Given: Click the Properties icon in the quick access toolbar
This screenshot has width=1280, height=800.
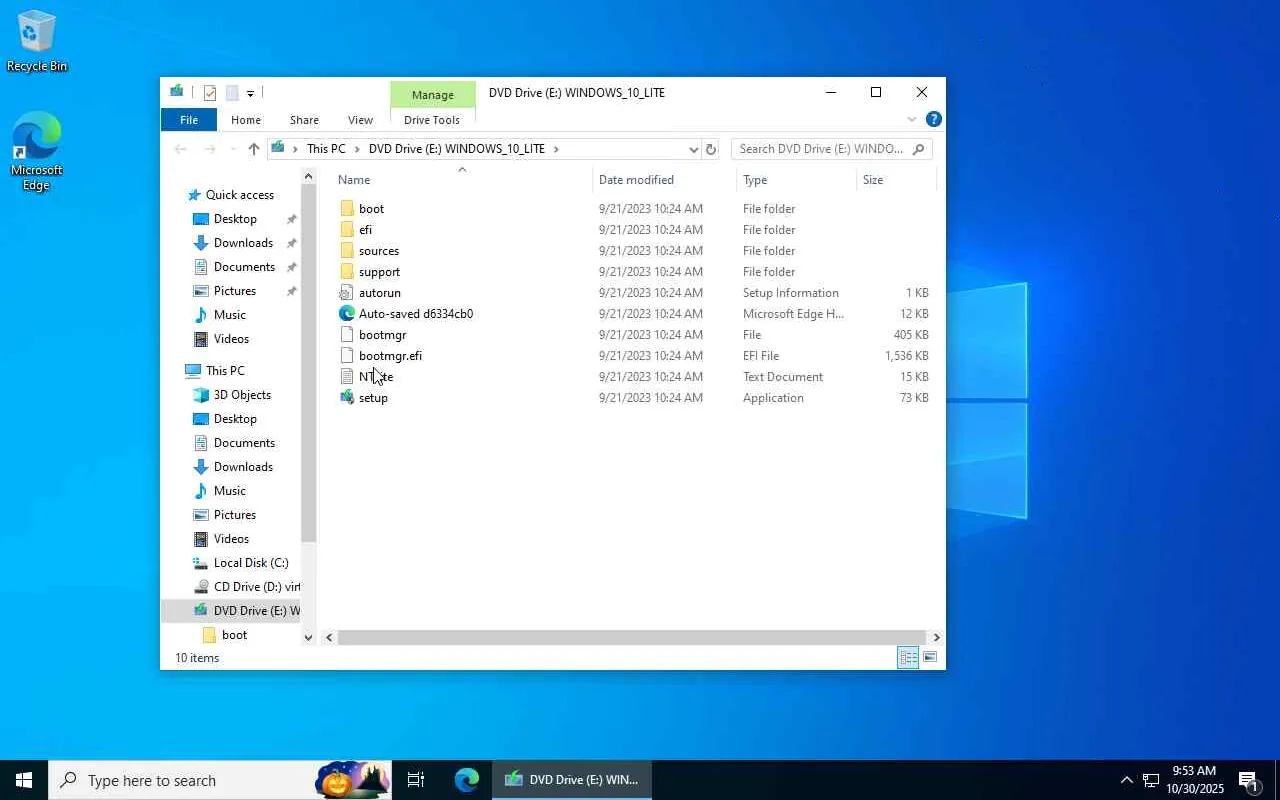Looking at the screenshot, I should click(209, 93).
